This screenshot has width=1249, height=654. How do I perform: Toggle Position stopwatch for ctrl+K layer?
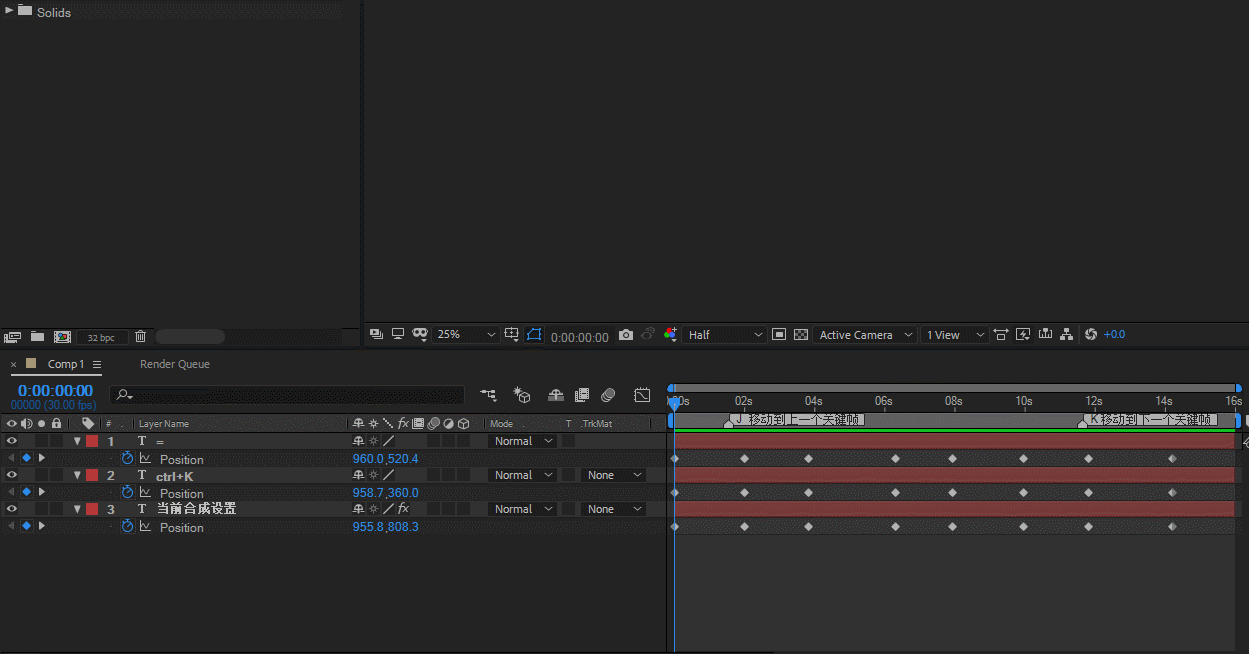point(127,492)
